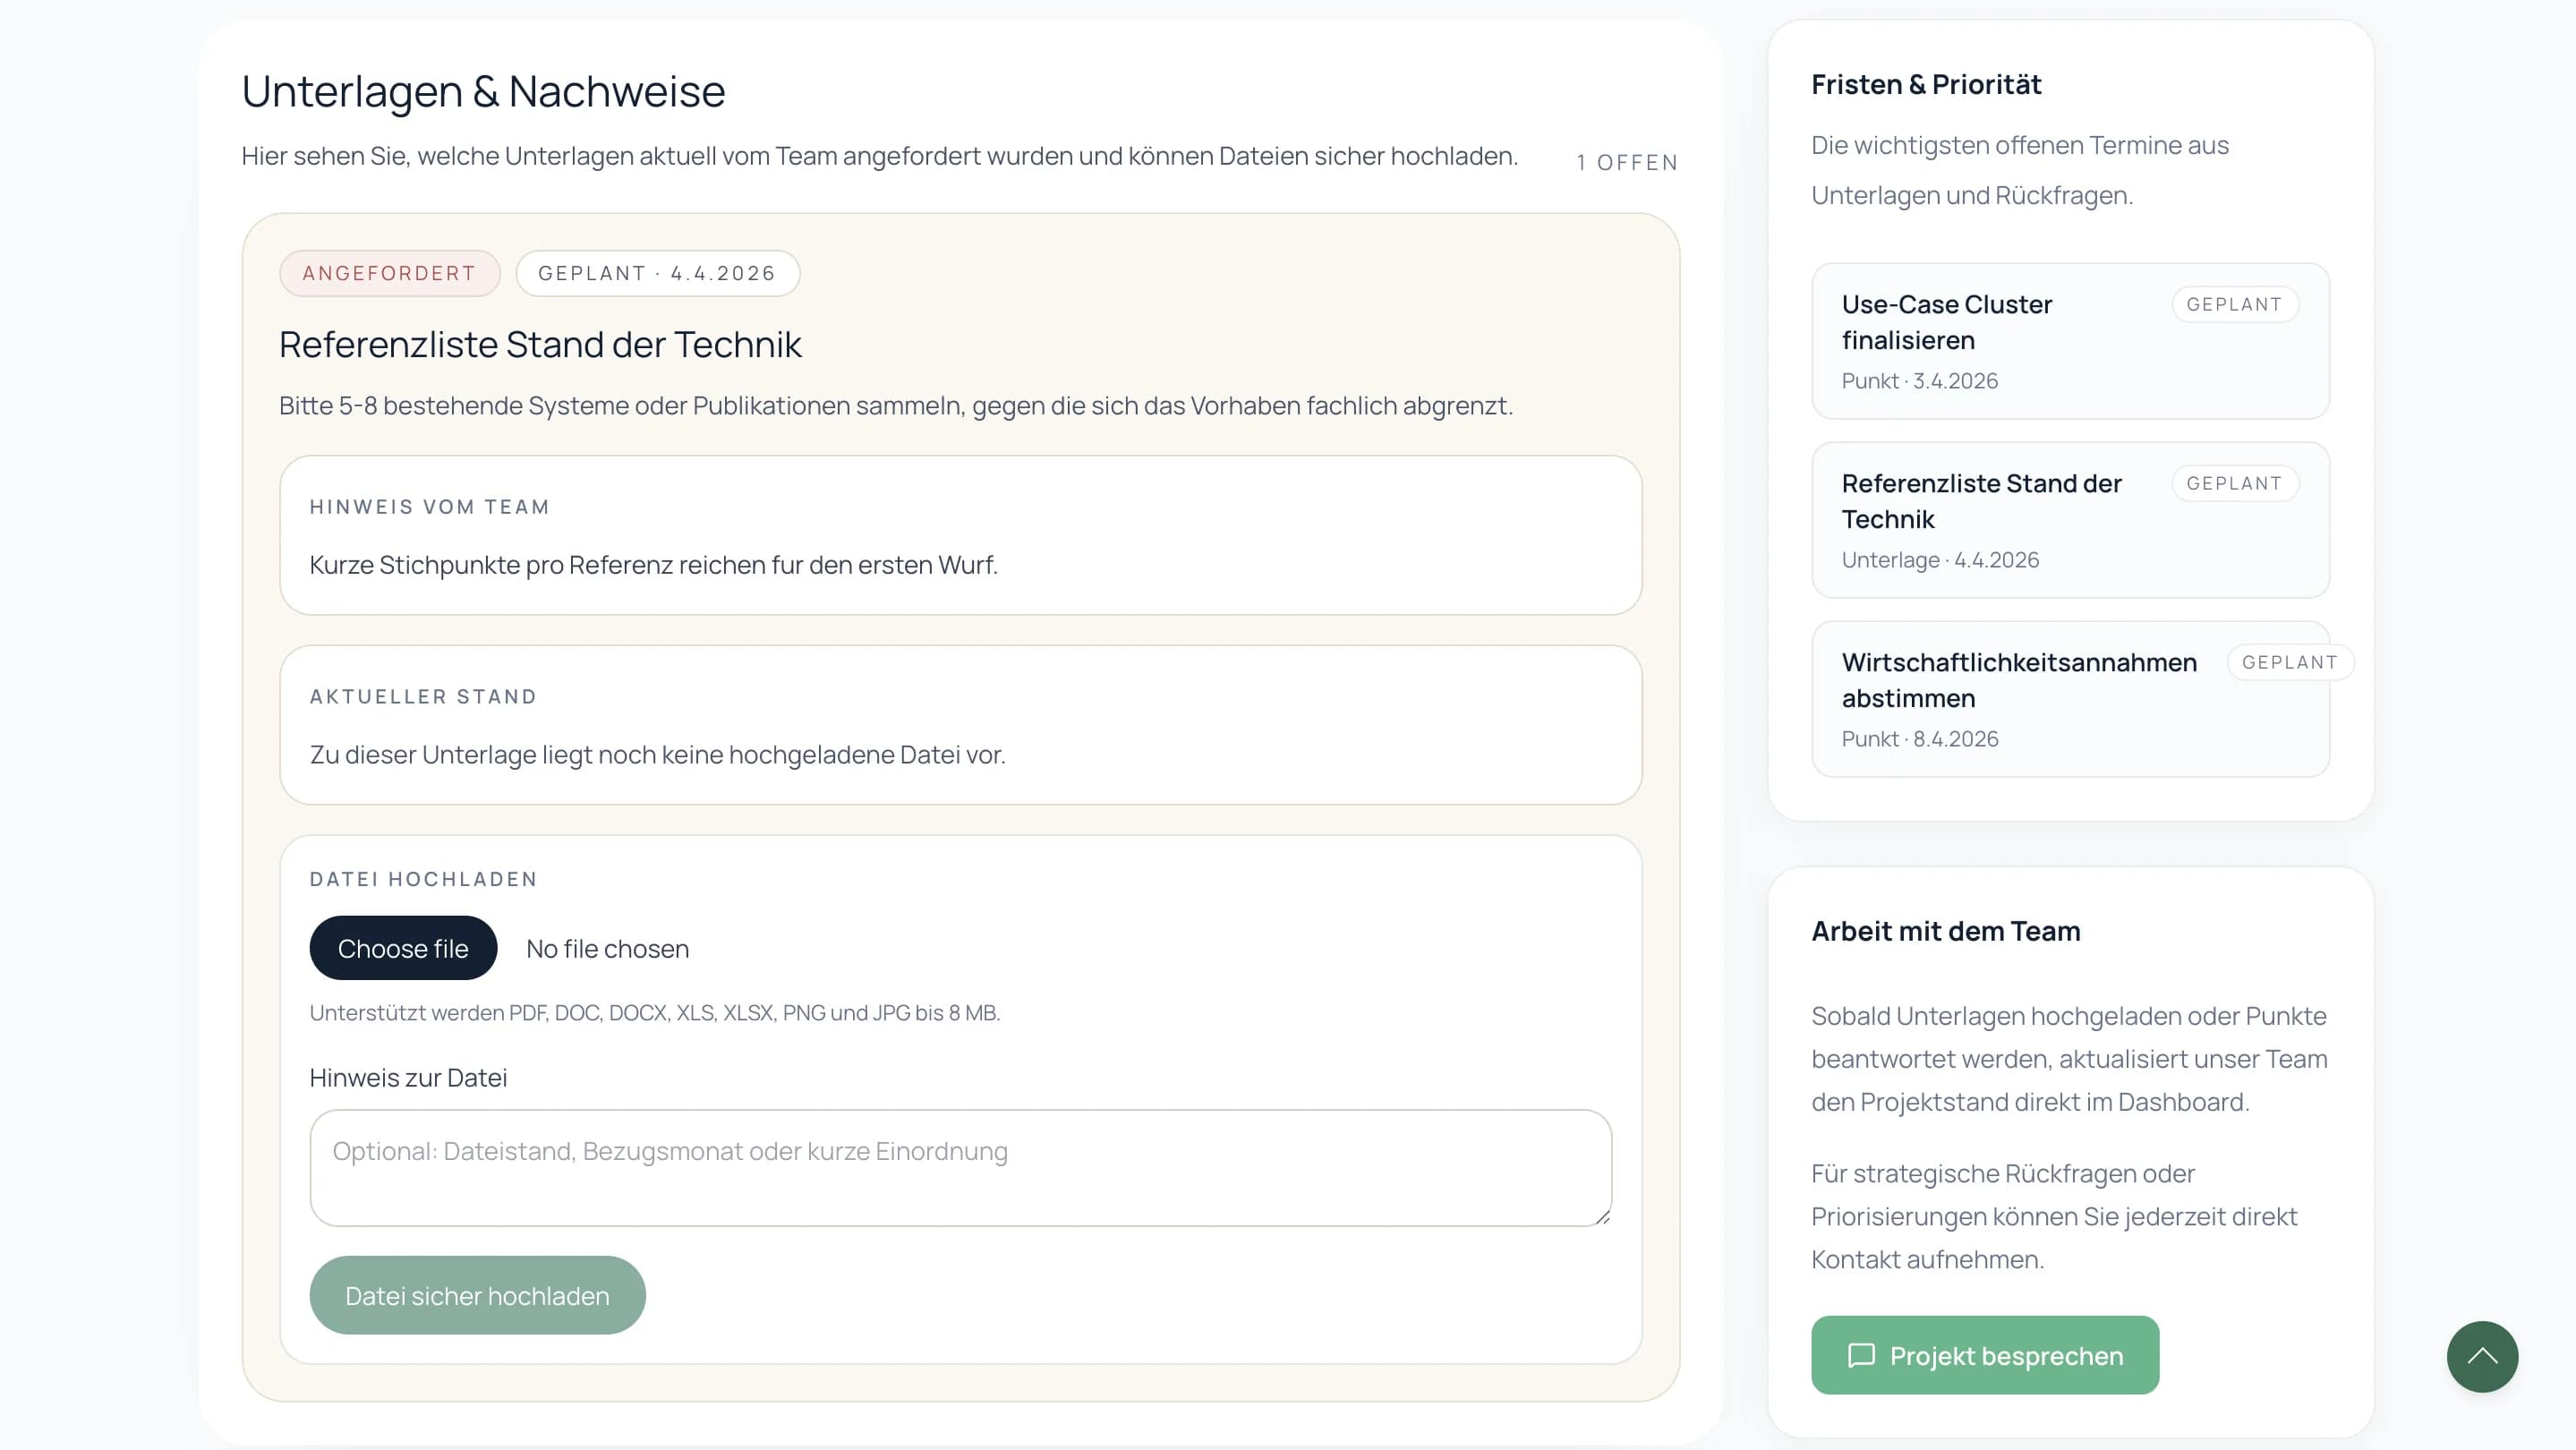Click textarea resize handle corner
The width and height of the screenshot is (2576, 1450).
click(1603, 1217)
